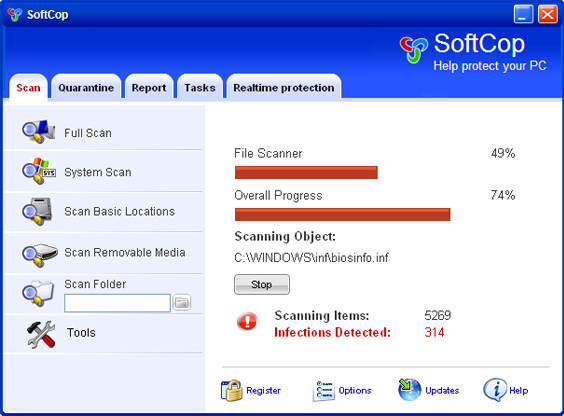Stop the running scan
Screen dimensions: 564x416
(x=262, y=284)
